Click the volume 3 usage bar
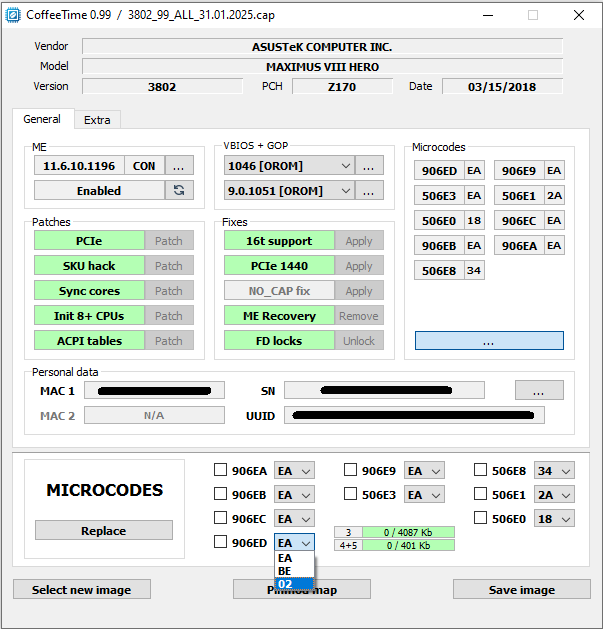Viewport: 603px width, 629px height. click(x=408, y=532)
